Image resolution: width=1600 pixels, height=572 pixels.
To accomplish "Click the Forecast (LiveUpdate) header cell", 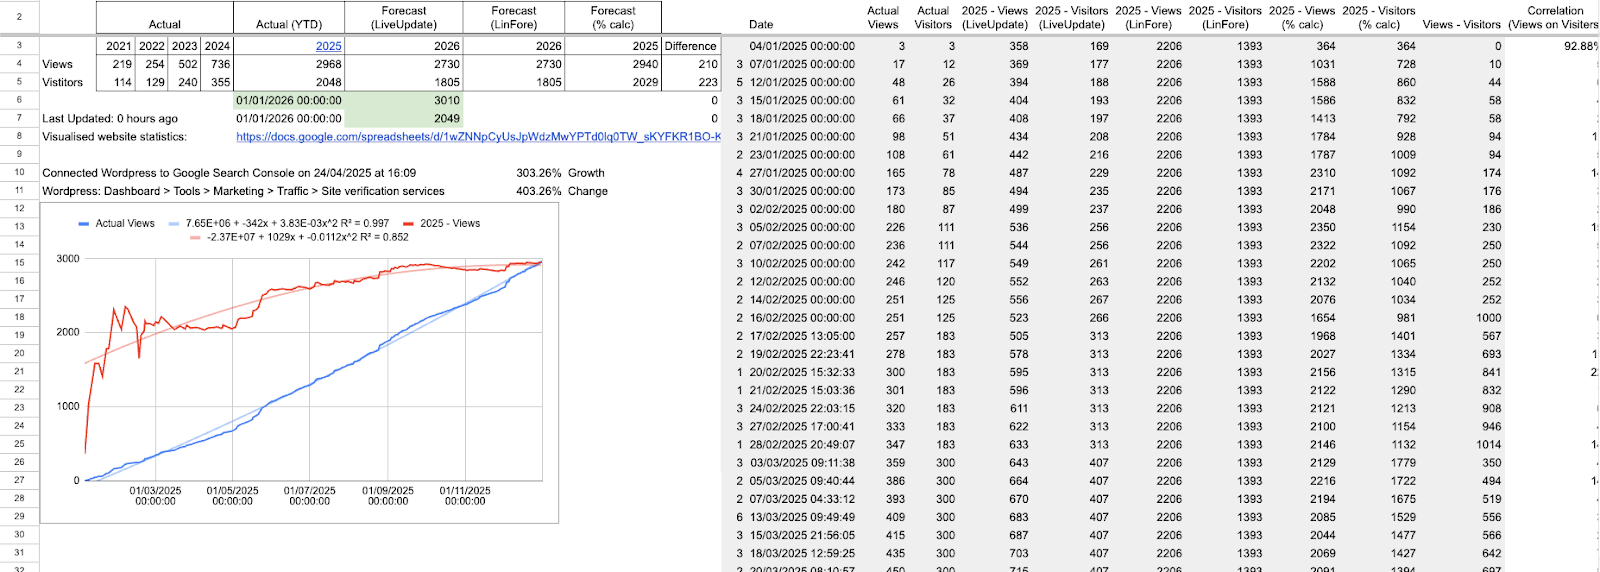I will pos(403,17).
